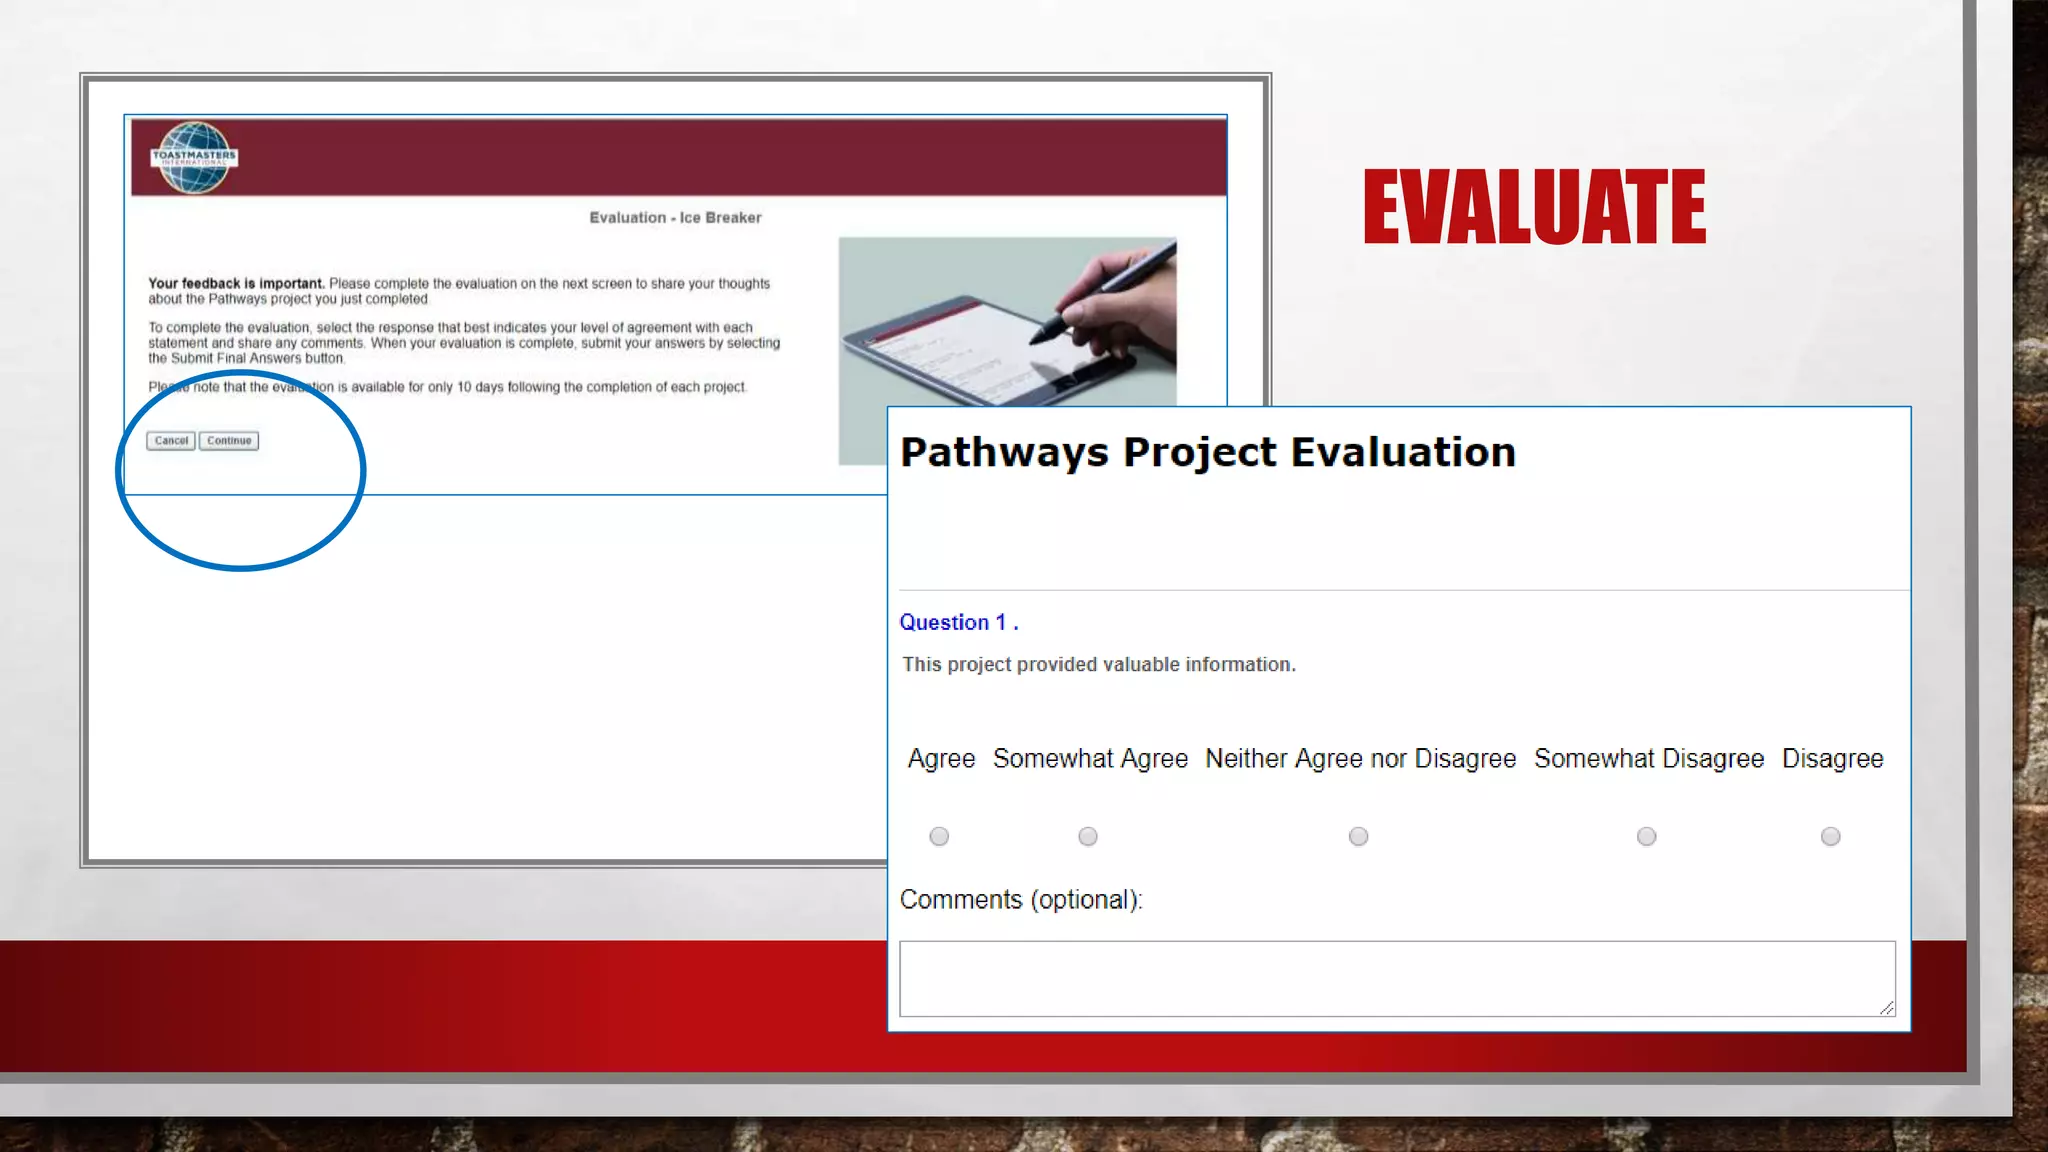Click the Somewhat Disagree column label

click(x=1648, y=759)
